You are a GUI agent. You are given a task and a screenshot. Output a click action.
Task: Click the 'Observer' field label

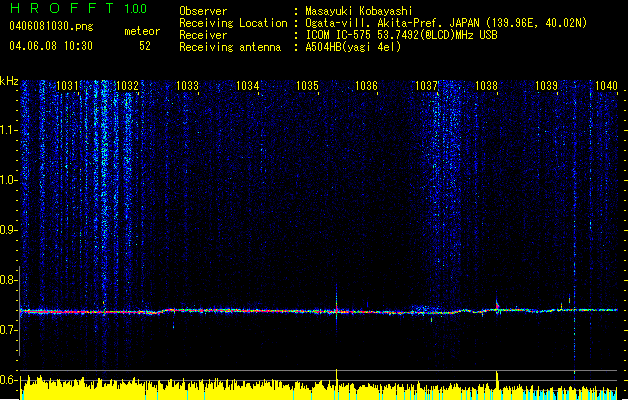point(203,11)
